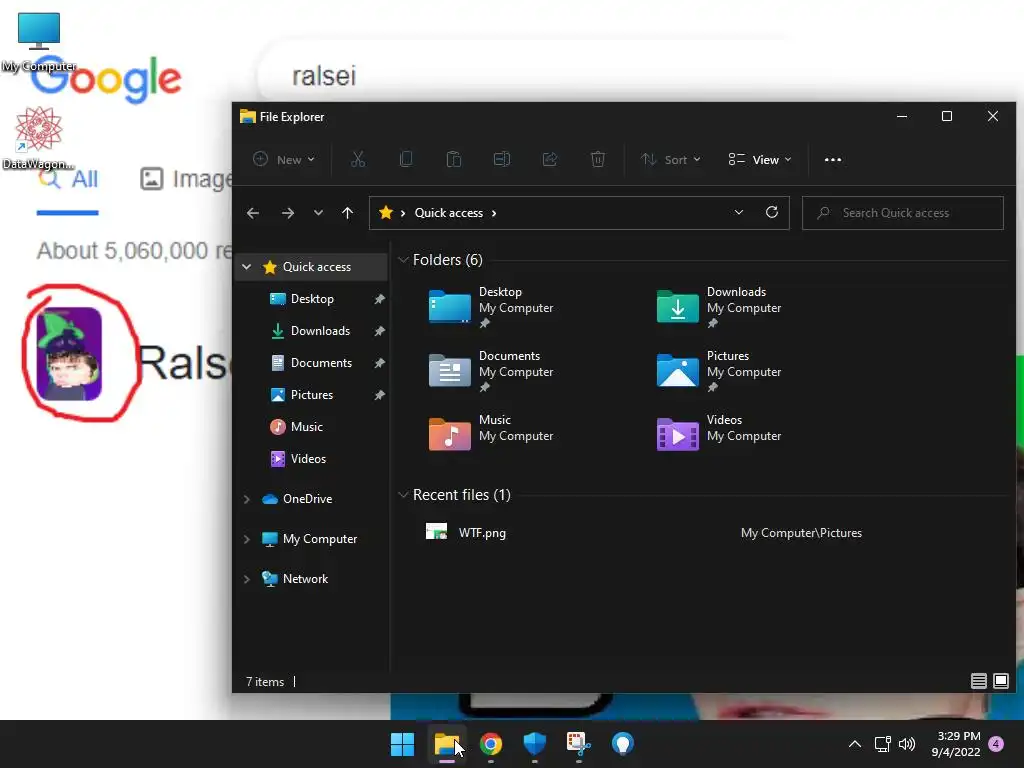This screenshot has height=768, width=1024.
Task: Unpin Documents using its sidebar pin icon
Action: pos(379,363)
